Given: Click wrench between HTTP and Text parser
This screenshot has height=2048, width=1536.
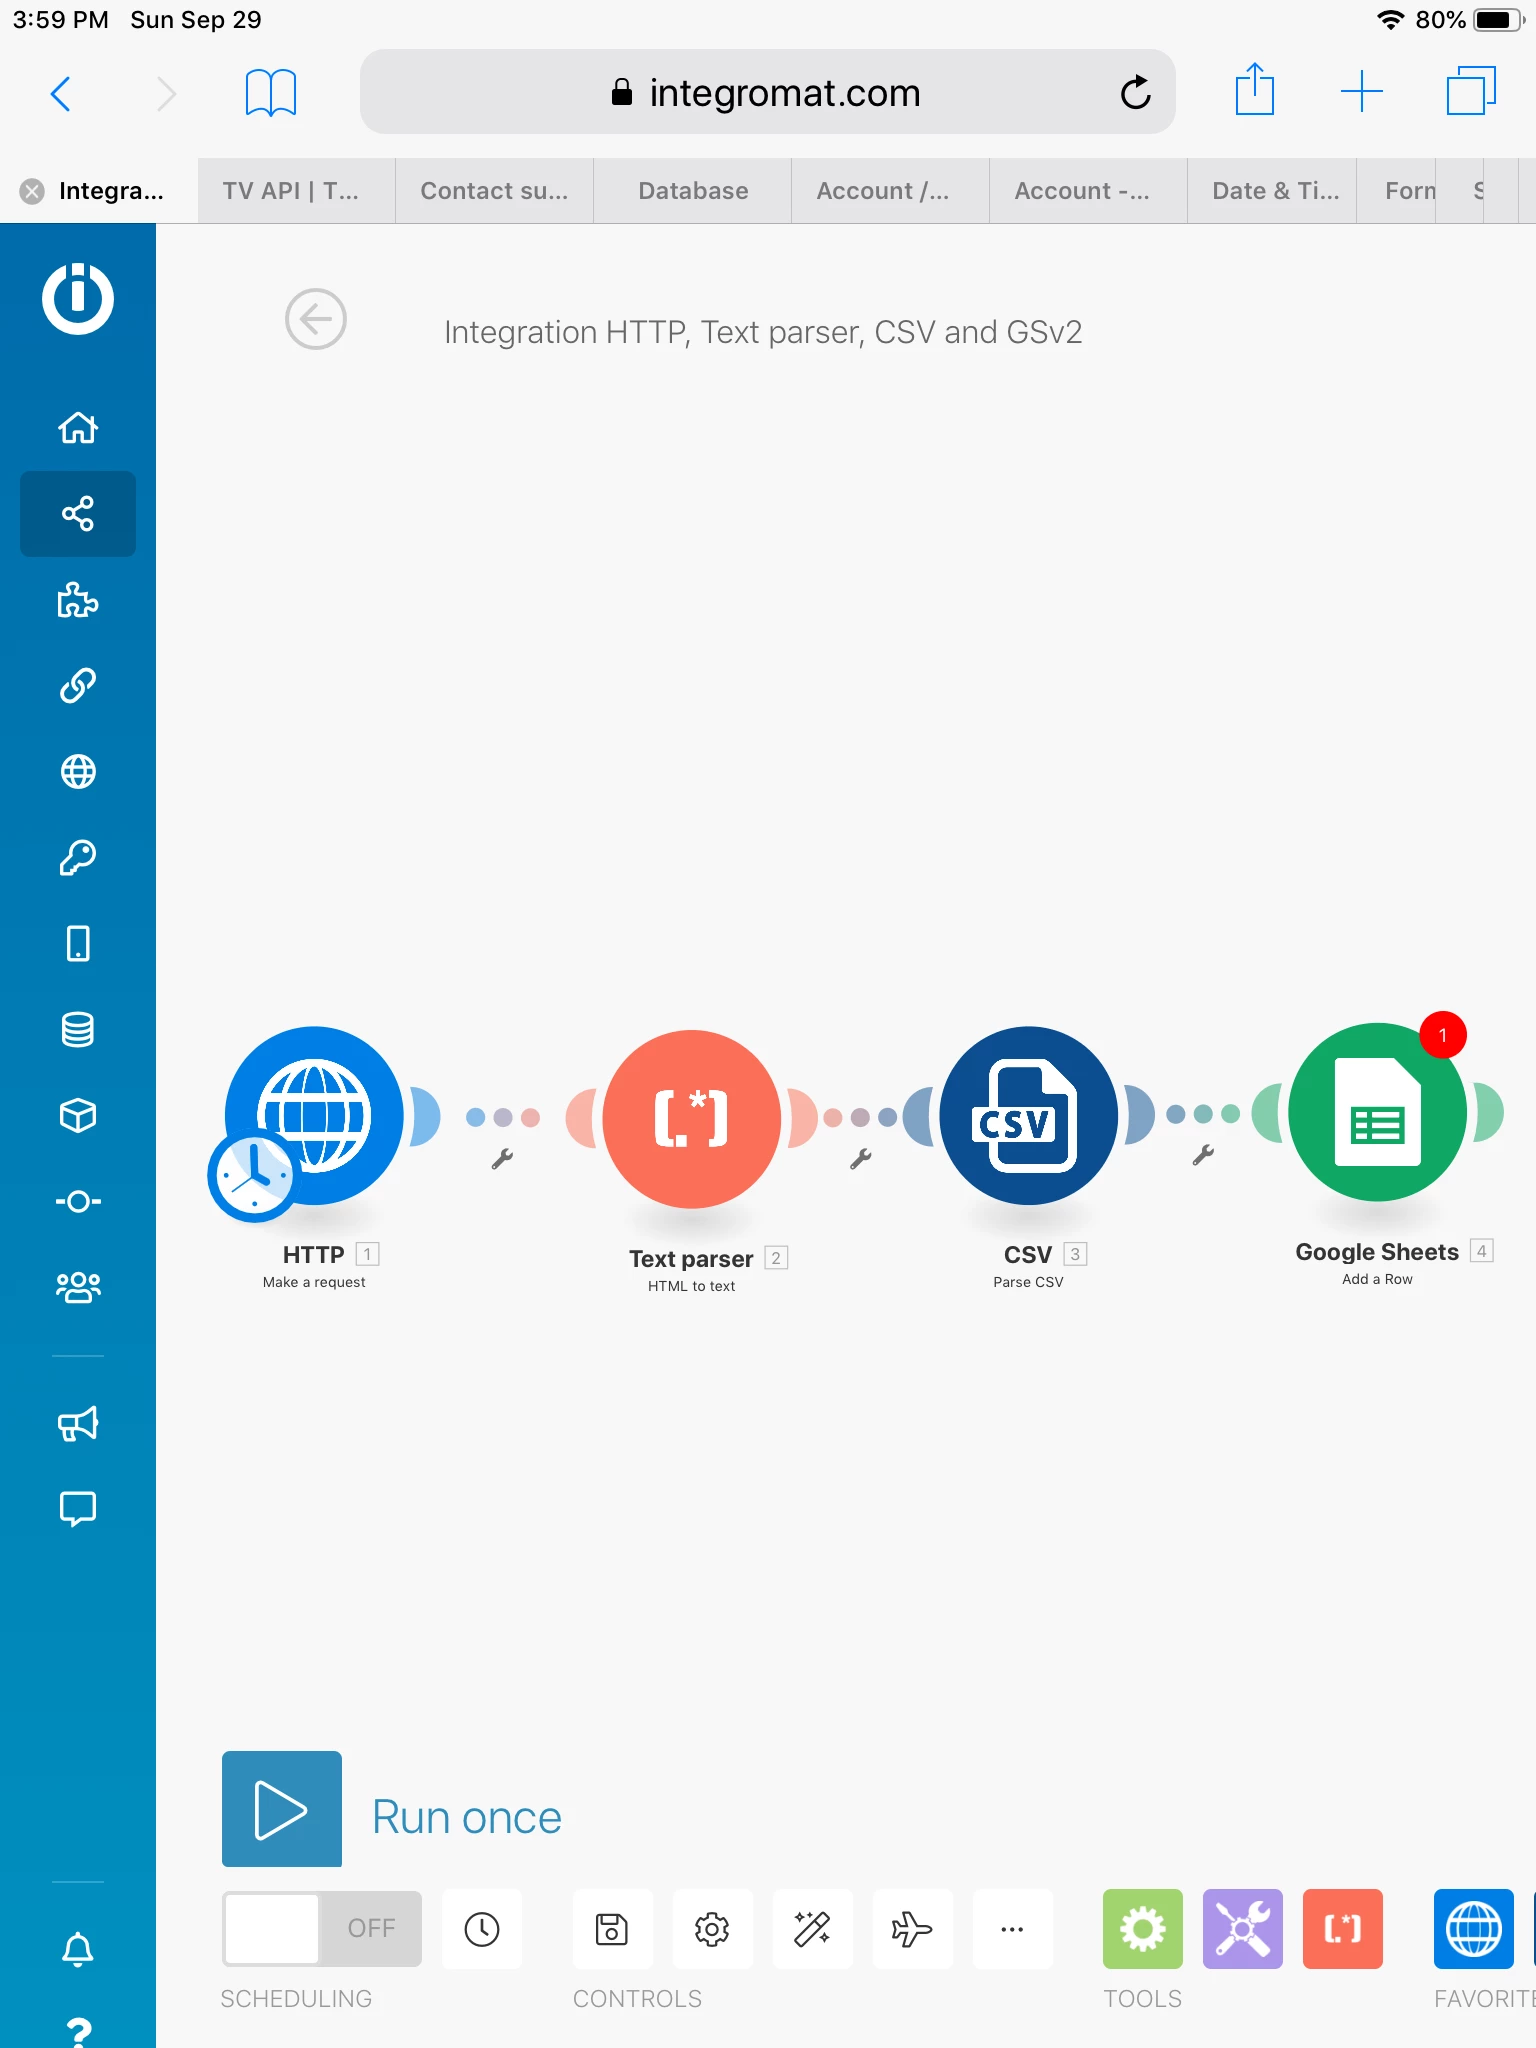Looking at the screenshot, I should click(x=502, y=1159).
